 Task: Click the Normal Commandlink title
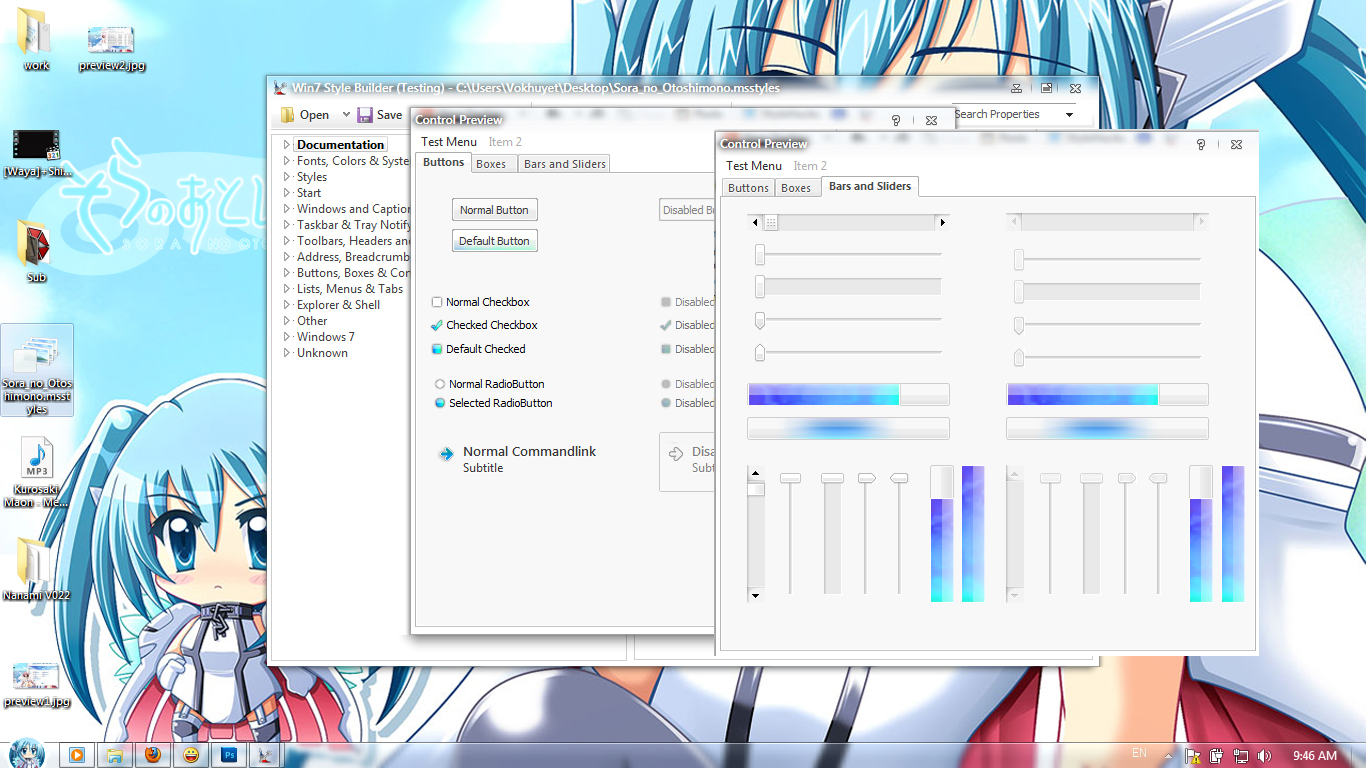pyautogui.click(x=529, y=452)
